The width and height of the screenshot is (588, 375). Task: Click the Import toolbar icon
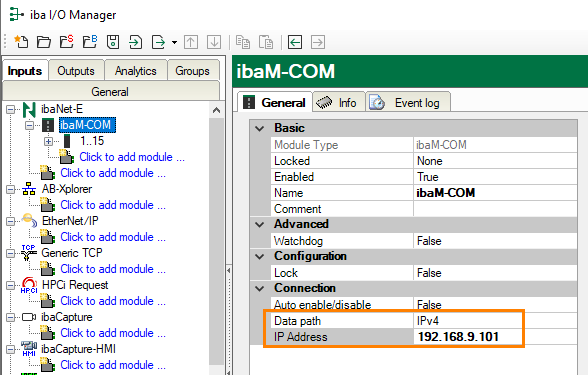(135, 42)
